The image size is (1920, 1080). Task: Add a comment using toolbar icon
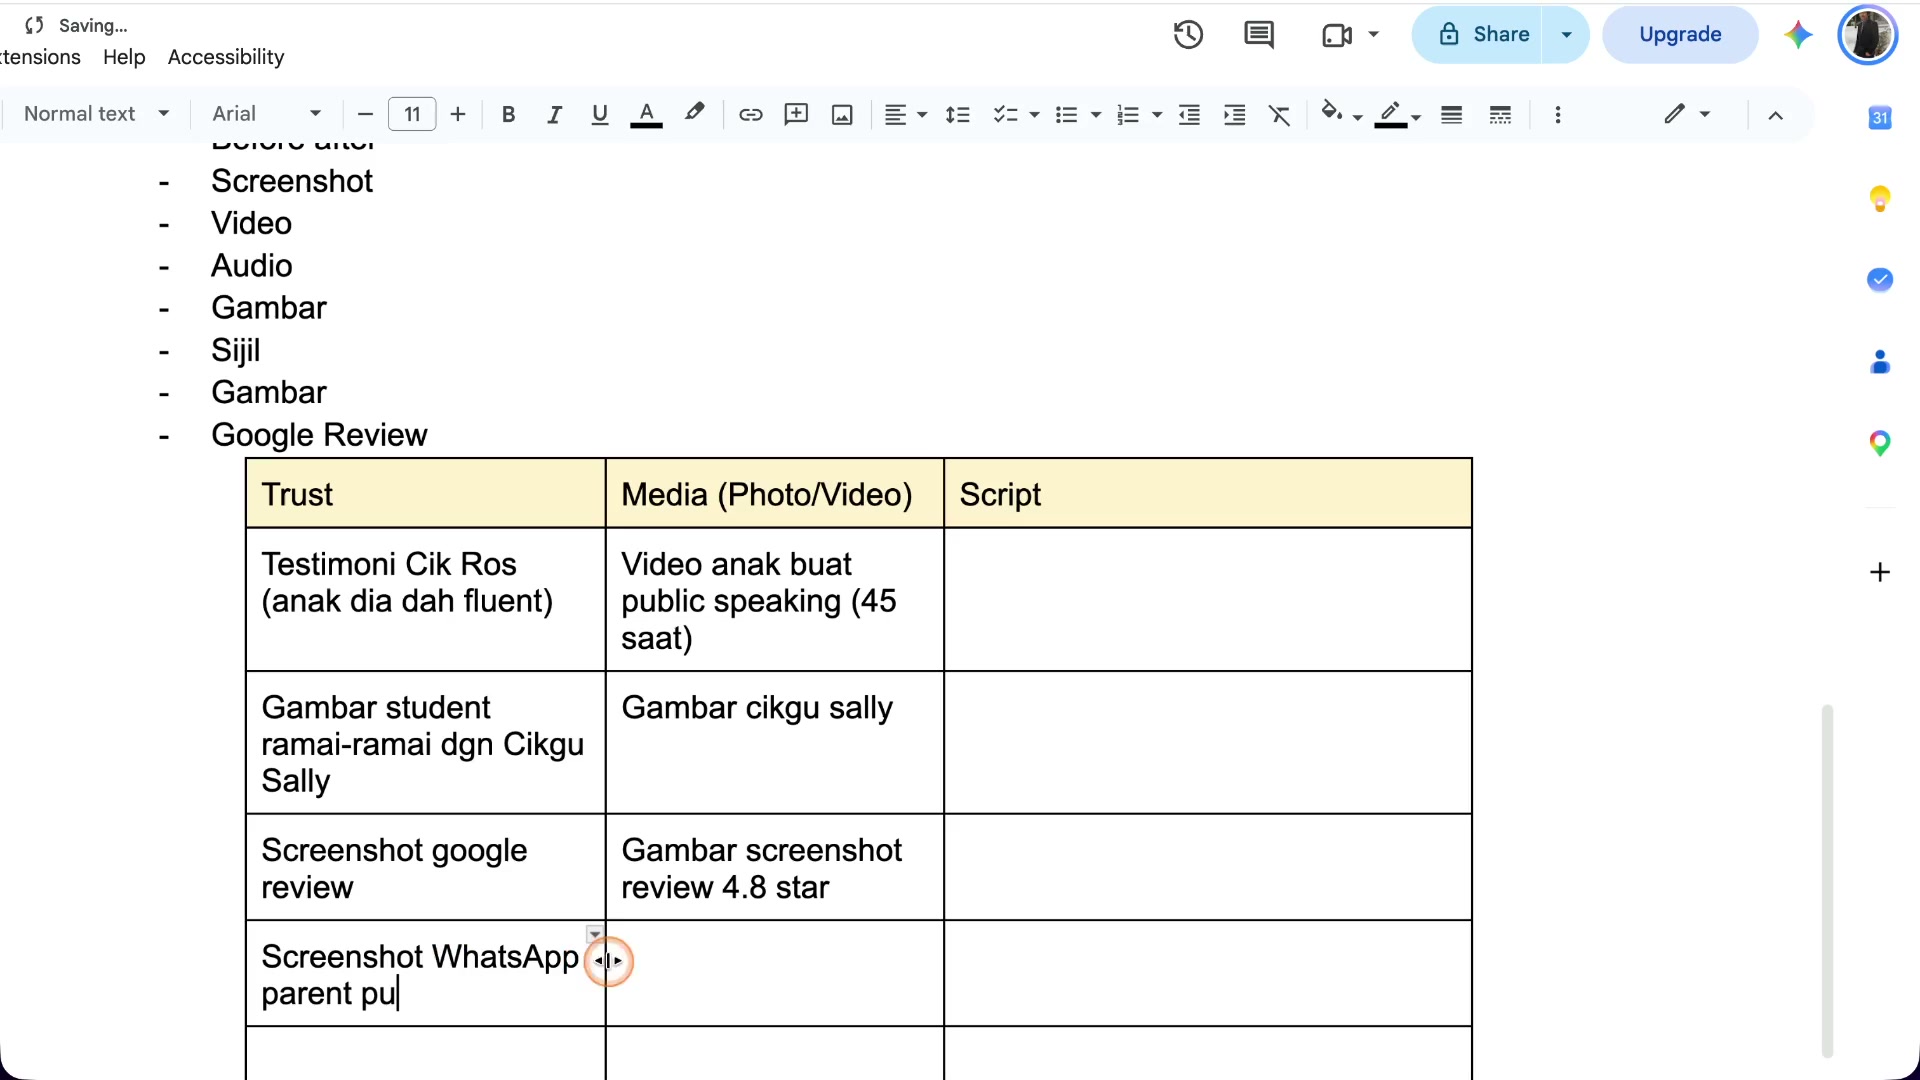797,115
